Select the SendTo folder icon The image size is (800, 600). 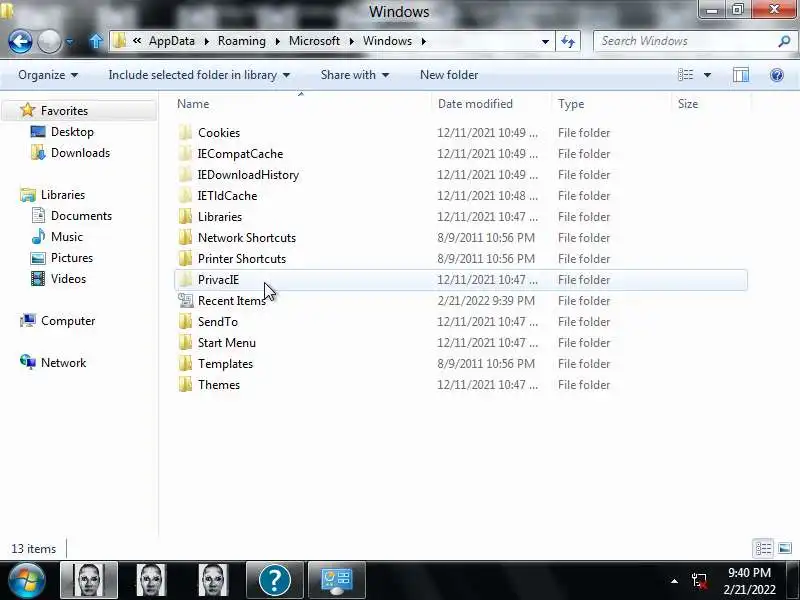point(185,321)
